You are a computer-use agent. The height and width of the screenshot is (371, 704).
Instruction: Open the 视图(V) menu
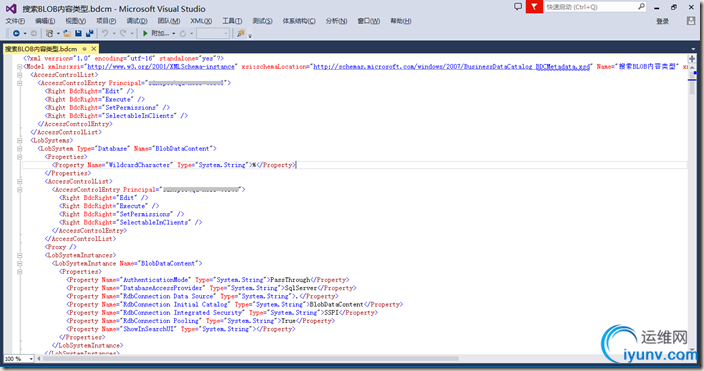click(x=75, y=21)
